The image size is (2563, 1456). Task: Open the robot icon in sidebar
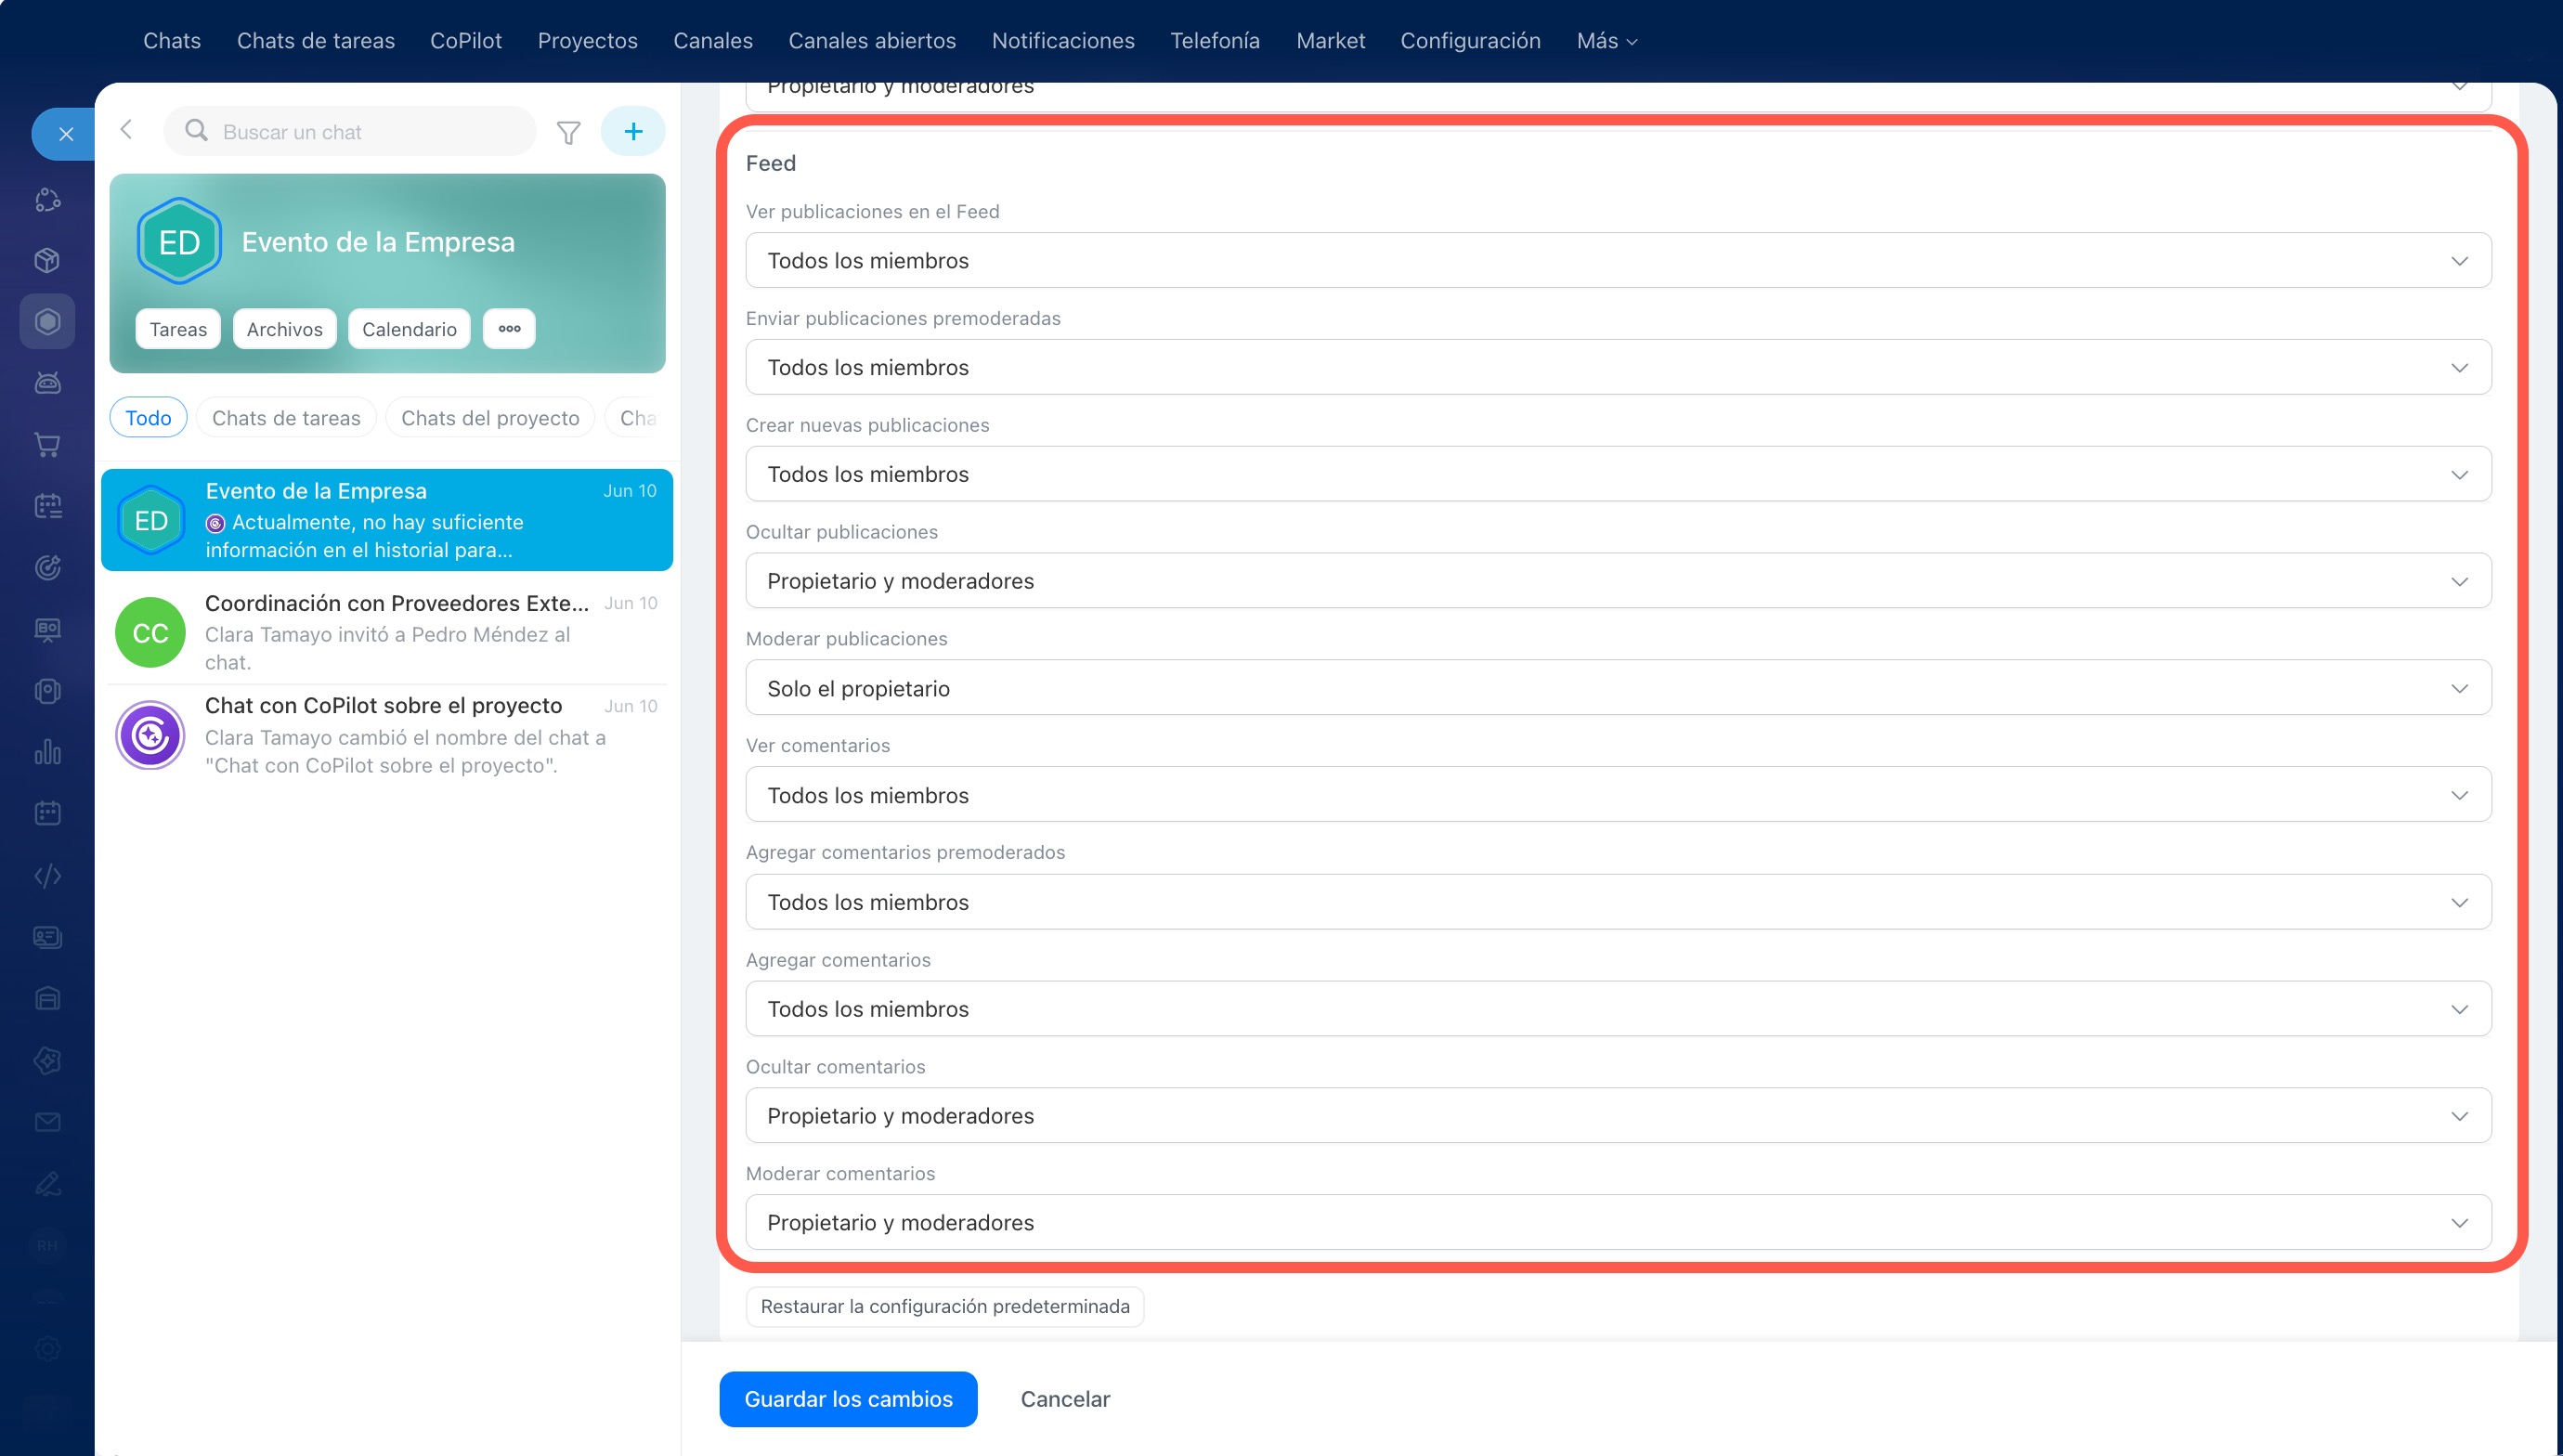click(x=47, y=382)
